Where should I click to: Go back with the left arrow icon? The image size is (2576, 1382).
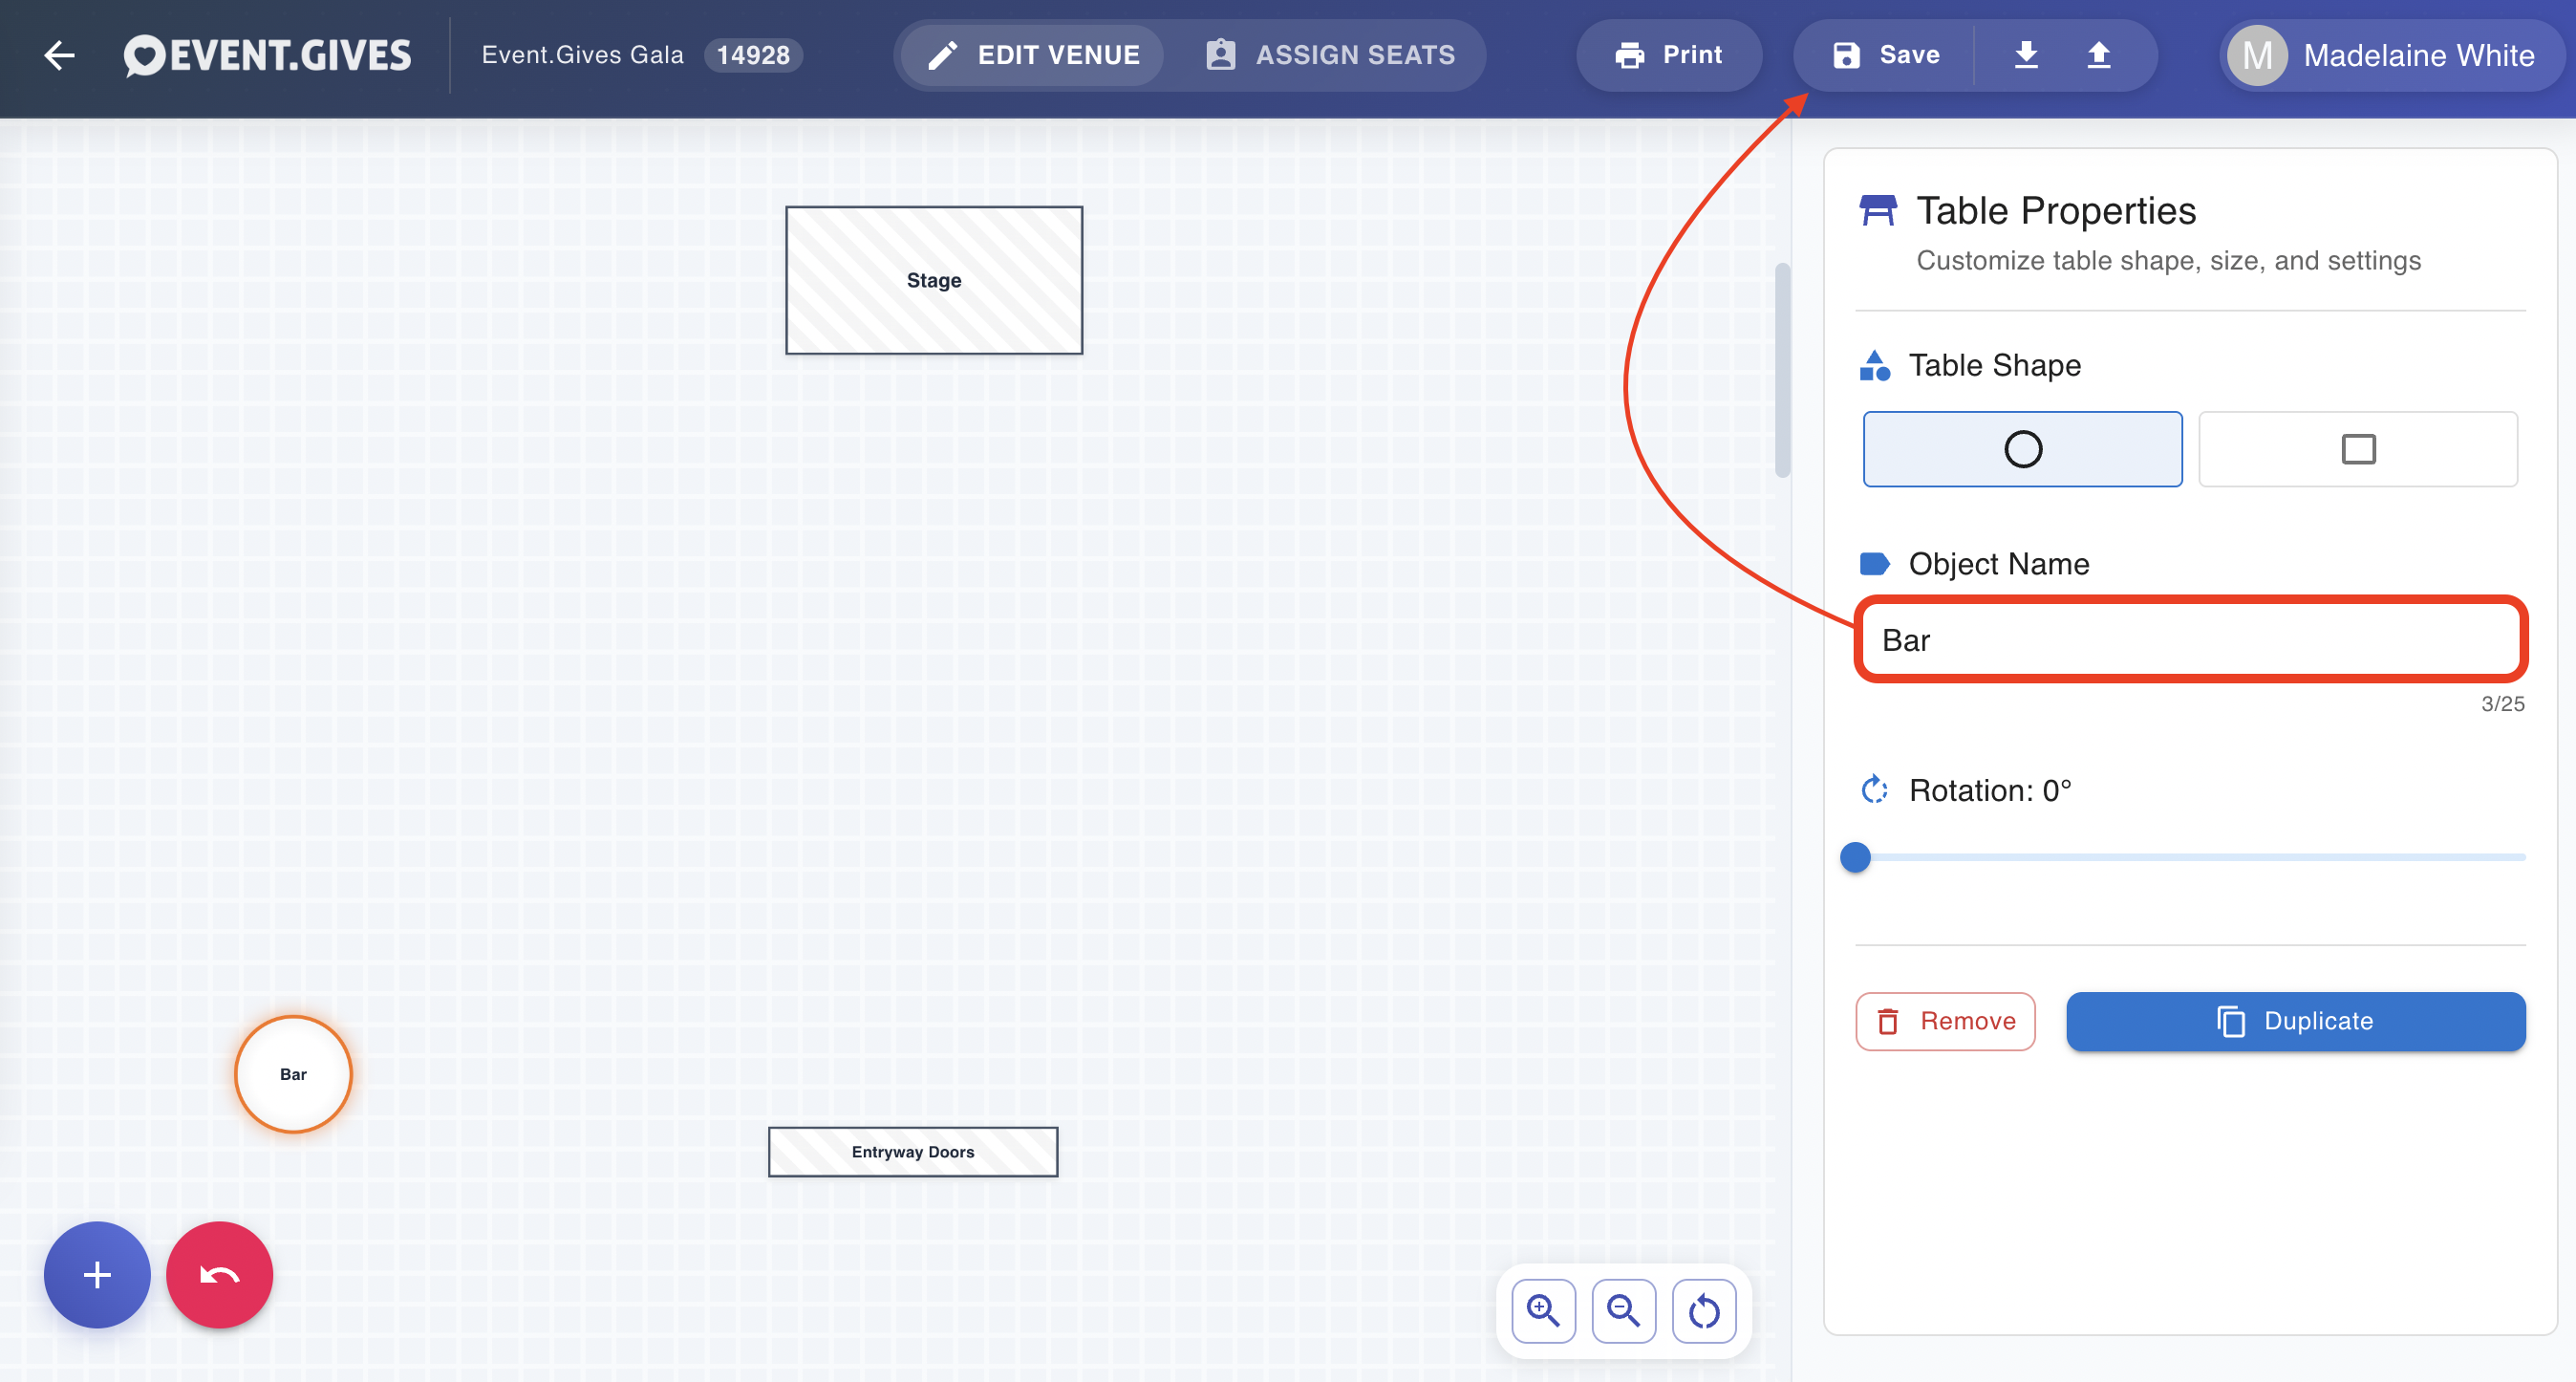(60, 55)
